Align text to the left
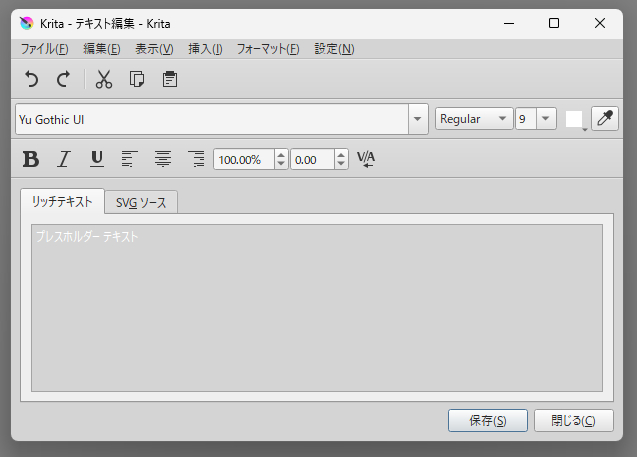This screenshot has width=637, height=457. click(x=129, y=159)
